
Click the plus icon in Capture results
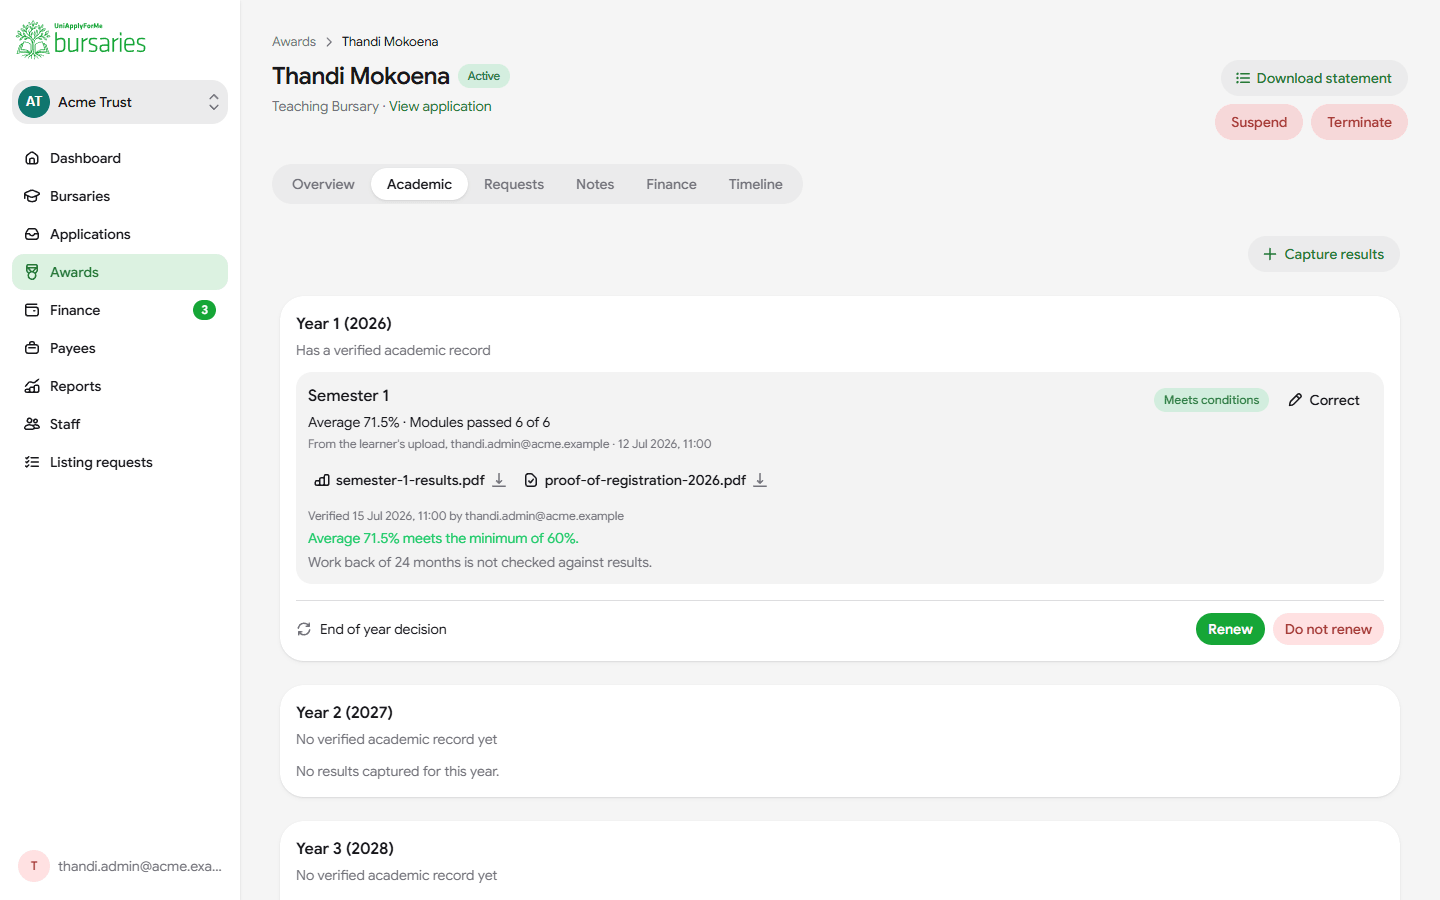(1270, 254)
